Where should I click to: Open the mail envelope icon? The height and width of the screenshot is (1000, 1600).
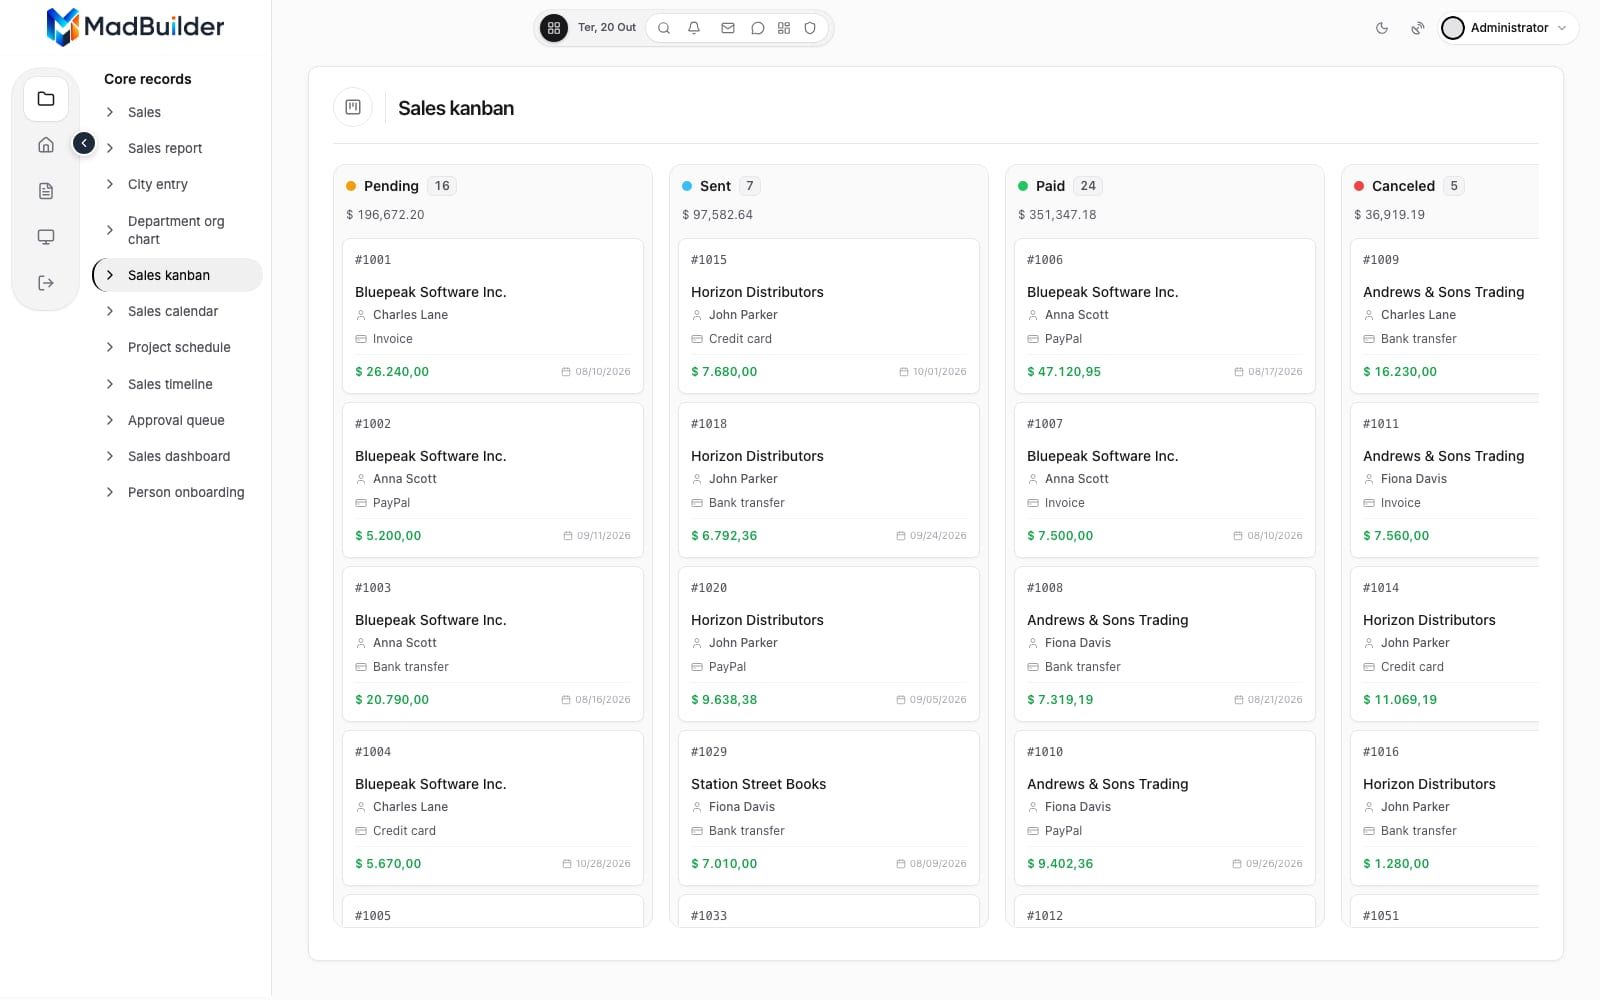(728, 28)
